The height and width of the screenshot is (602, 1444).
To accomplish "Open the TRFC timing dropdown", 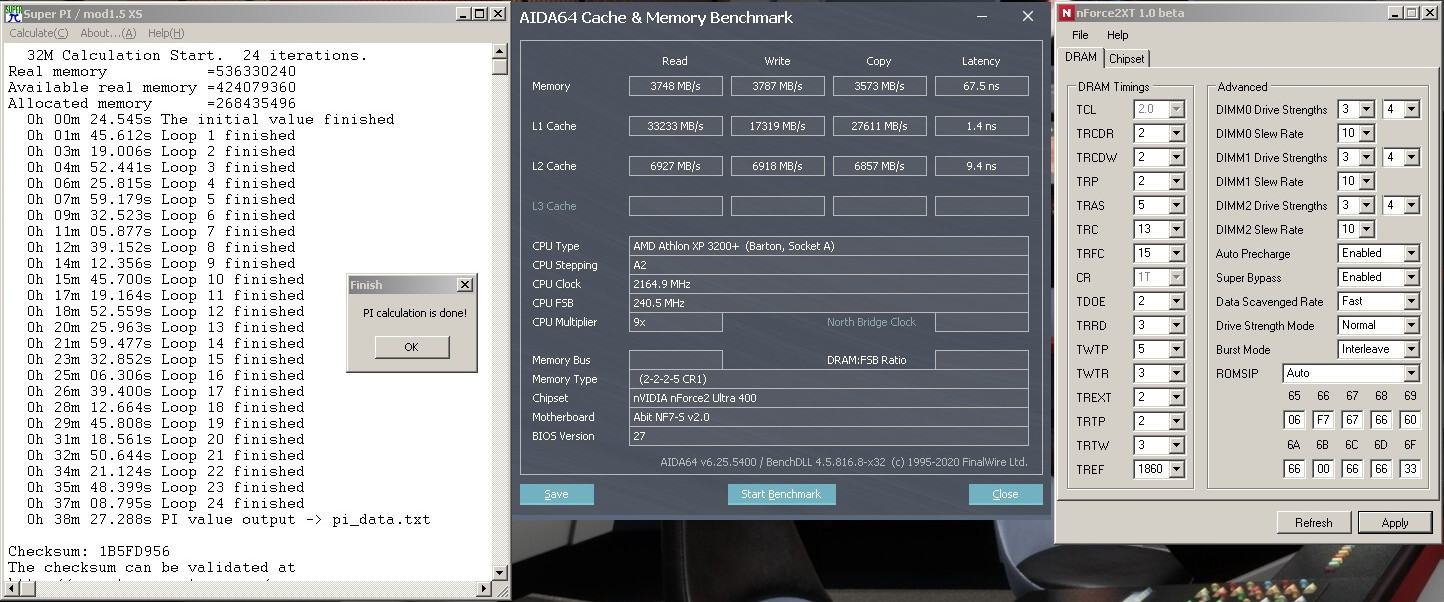I will [1177, 253].
